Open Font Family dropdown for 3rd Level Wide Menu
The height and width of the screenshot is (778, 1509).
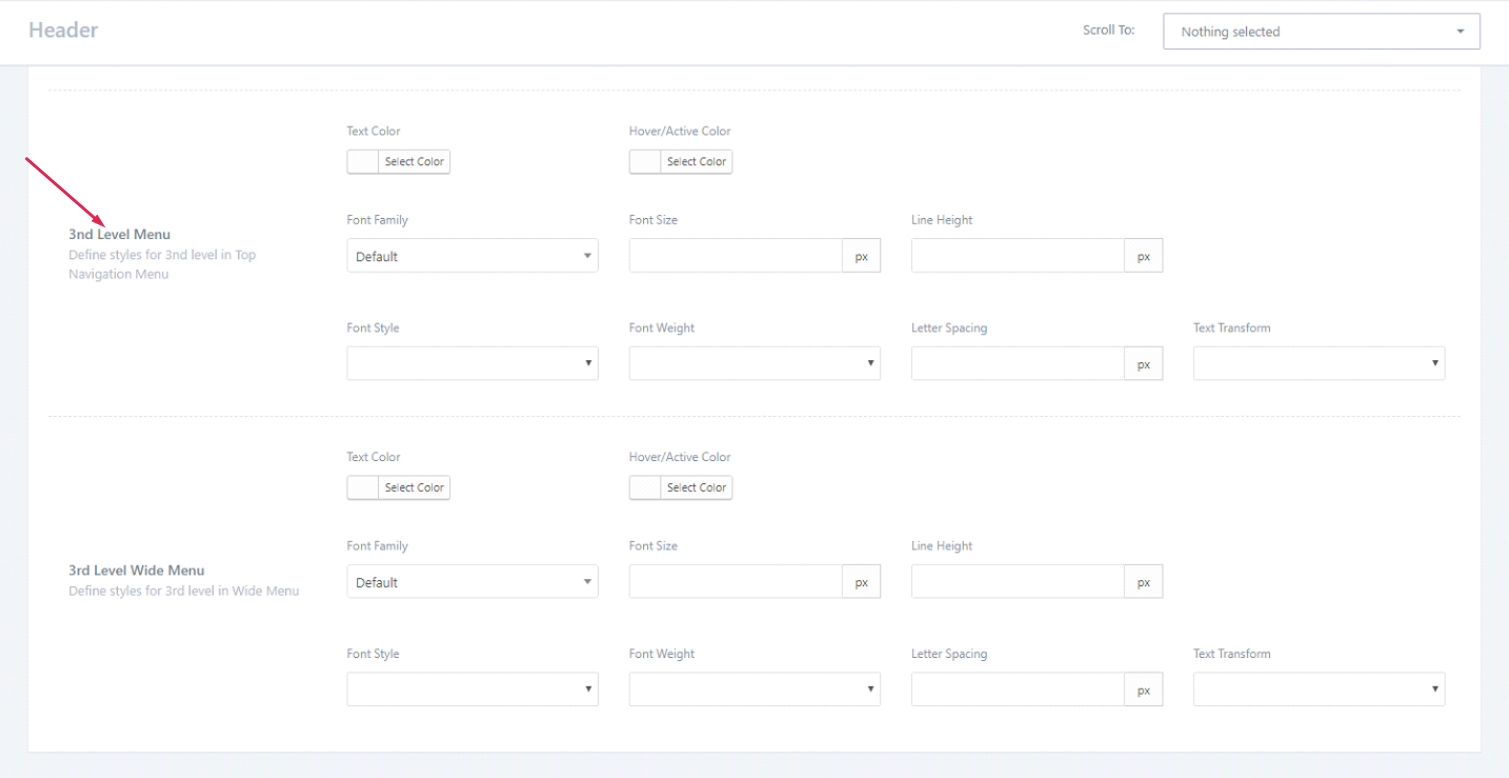472,582
